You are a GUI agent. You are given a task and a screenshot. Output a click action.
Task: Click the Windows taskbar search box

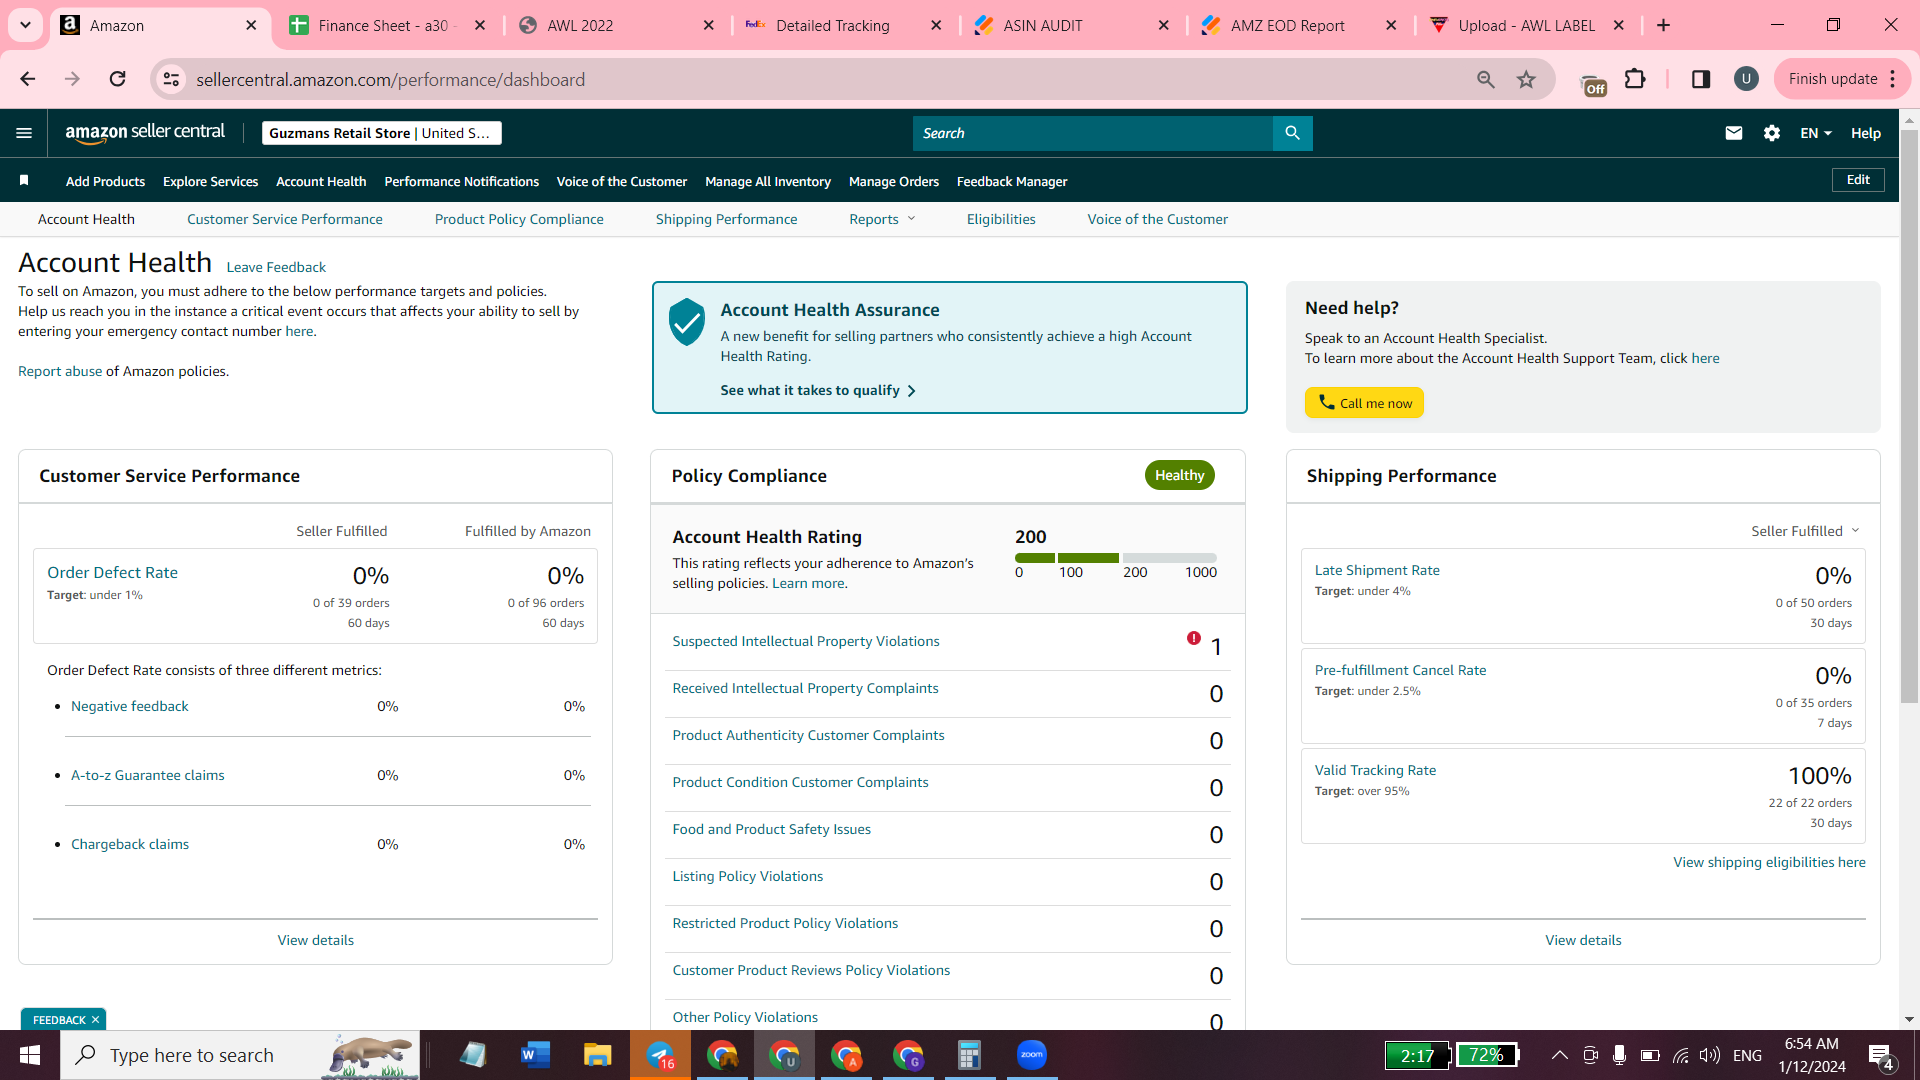tap(240, 1055)
